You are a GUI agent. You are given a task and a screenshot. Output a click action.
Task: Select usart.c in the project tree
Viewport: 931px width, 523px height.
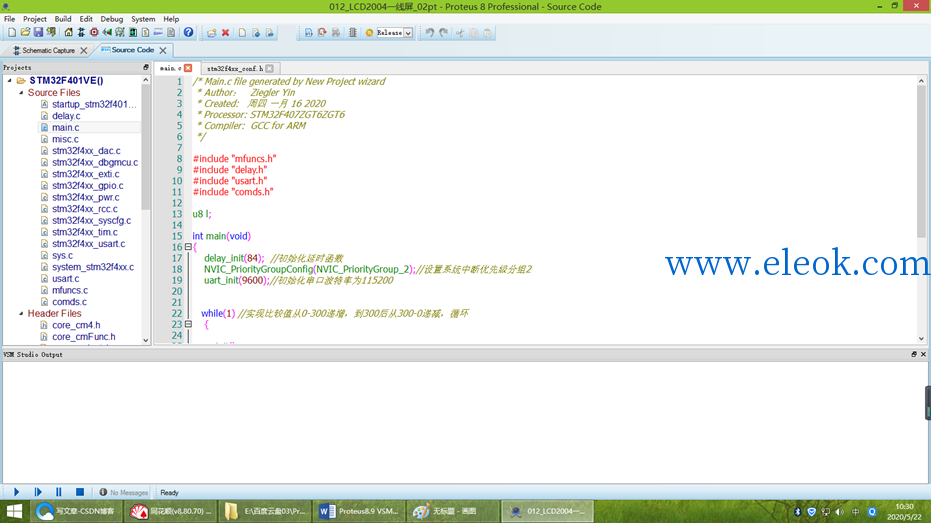[x=65, y=278]
